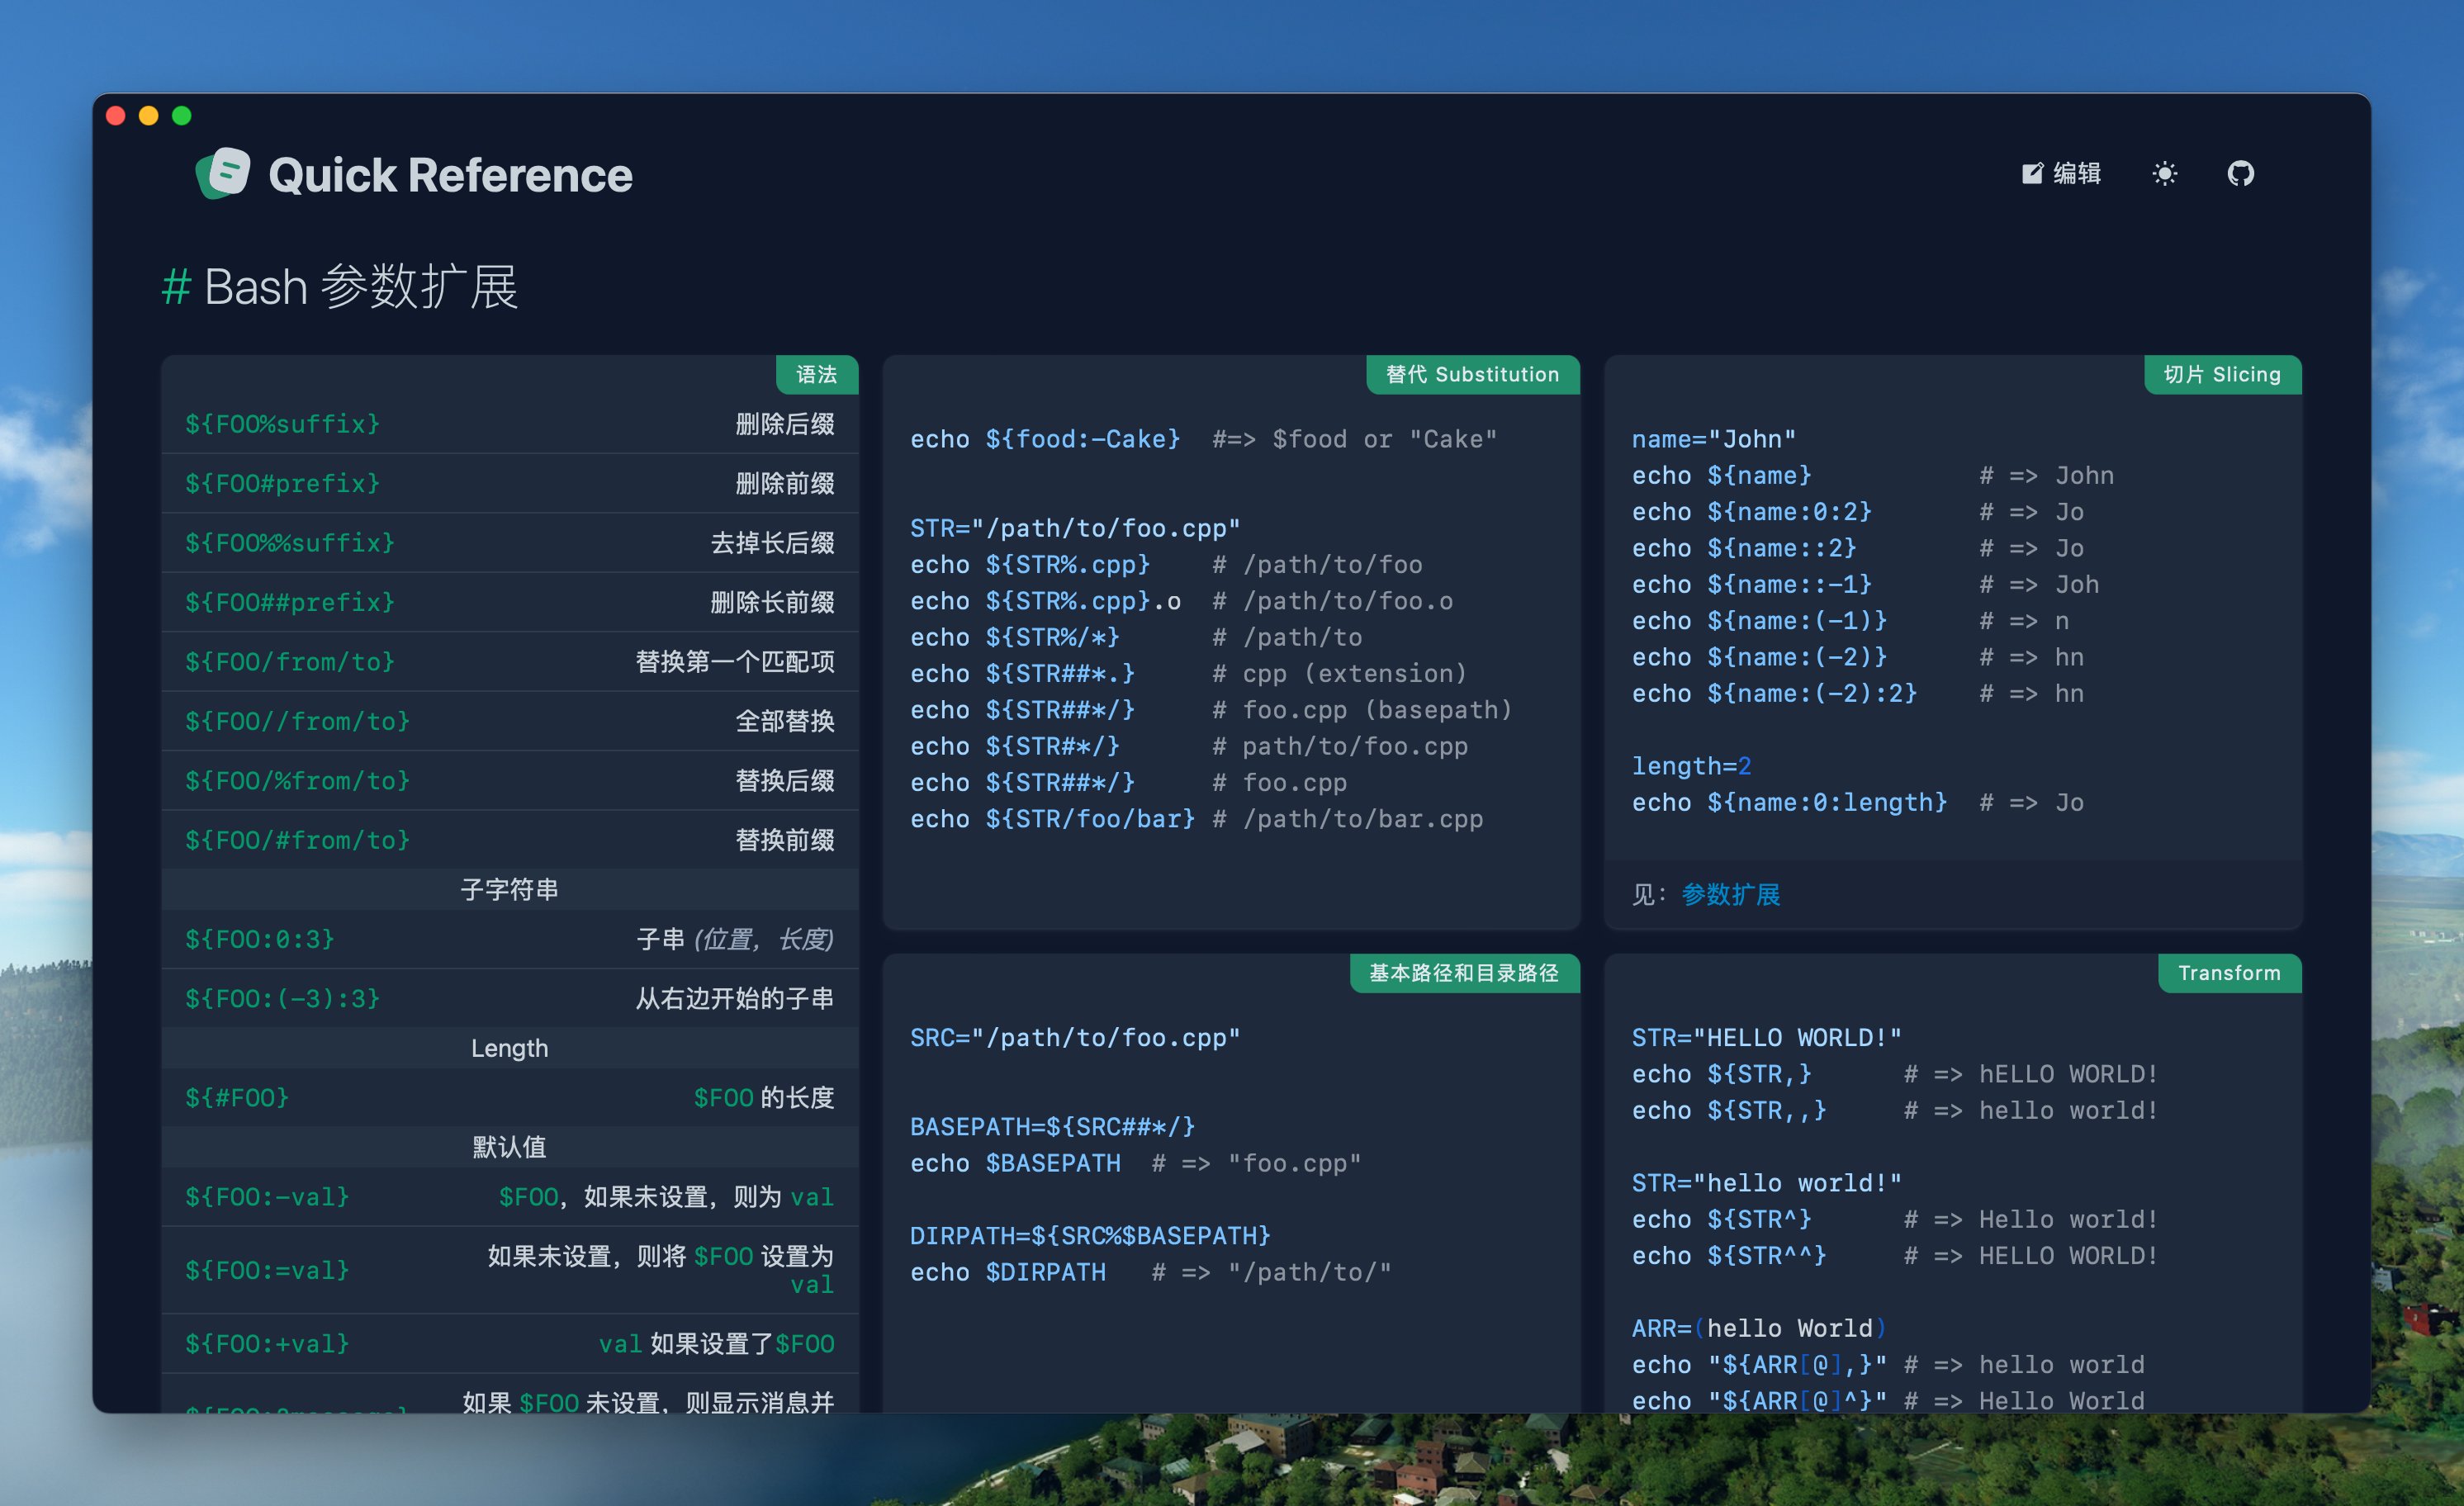Click the Transform section tag
The width and height of the screenshot is (2464, 1506).
click(x=2229, y=973)
